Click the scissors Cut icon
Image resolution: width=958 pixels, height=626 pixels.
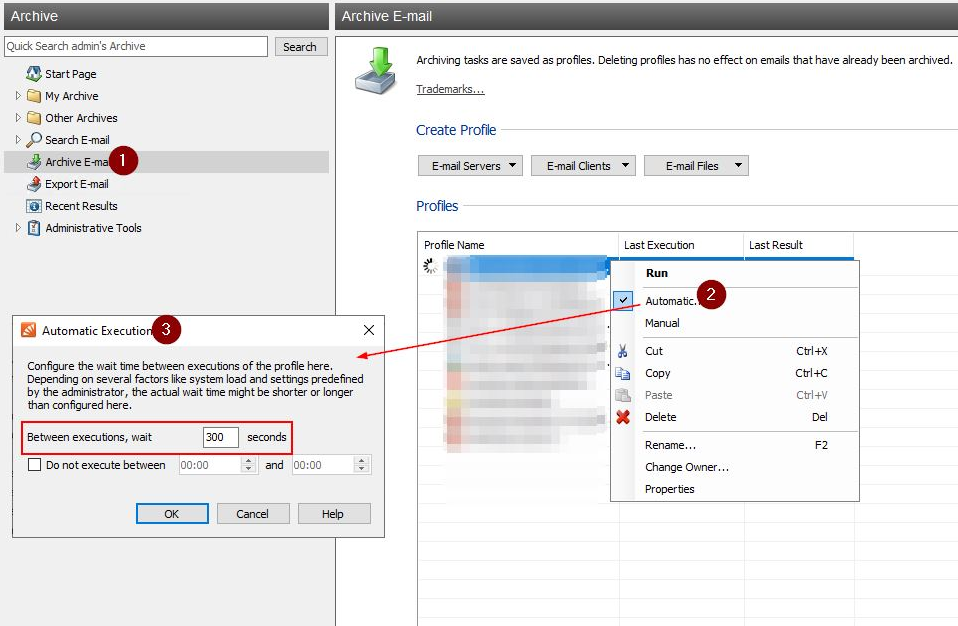pos(623,351)
